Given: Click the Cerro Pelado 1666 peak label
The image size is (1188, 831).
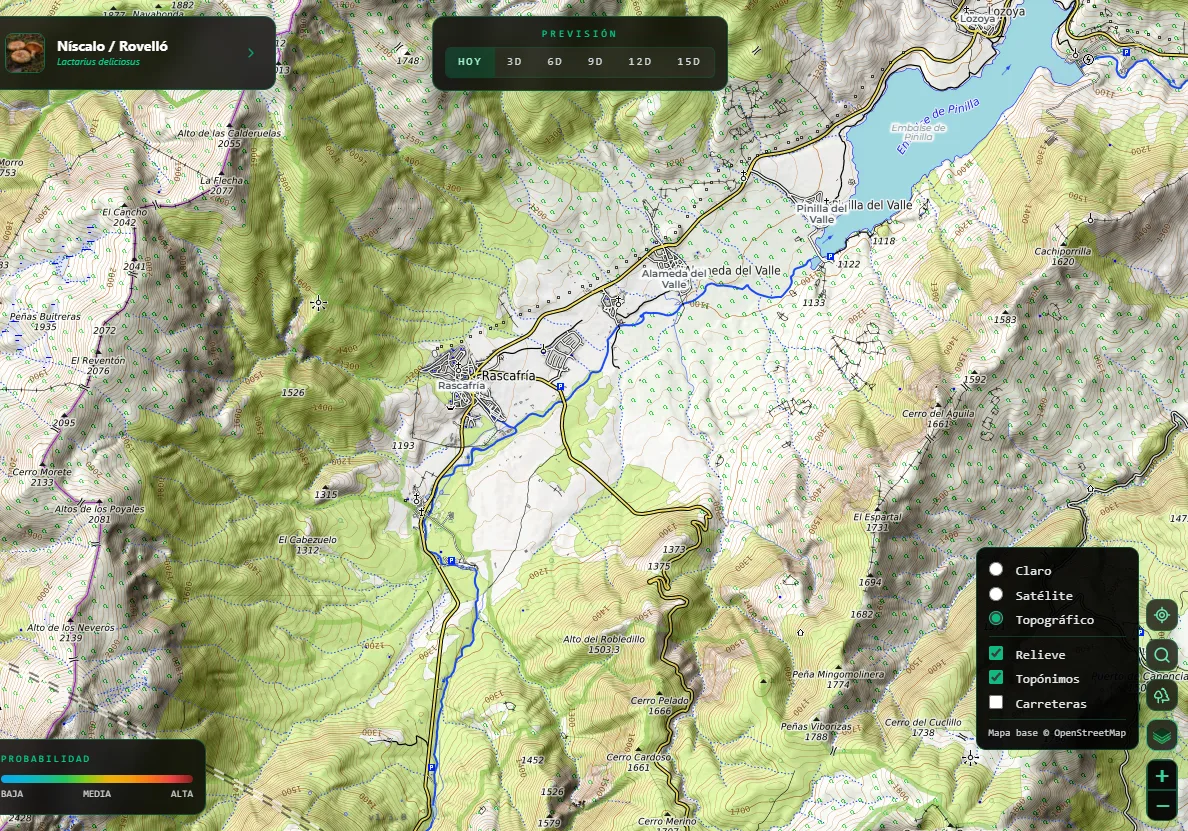Looking at the screenshot, I should [660, 705].
